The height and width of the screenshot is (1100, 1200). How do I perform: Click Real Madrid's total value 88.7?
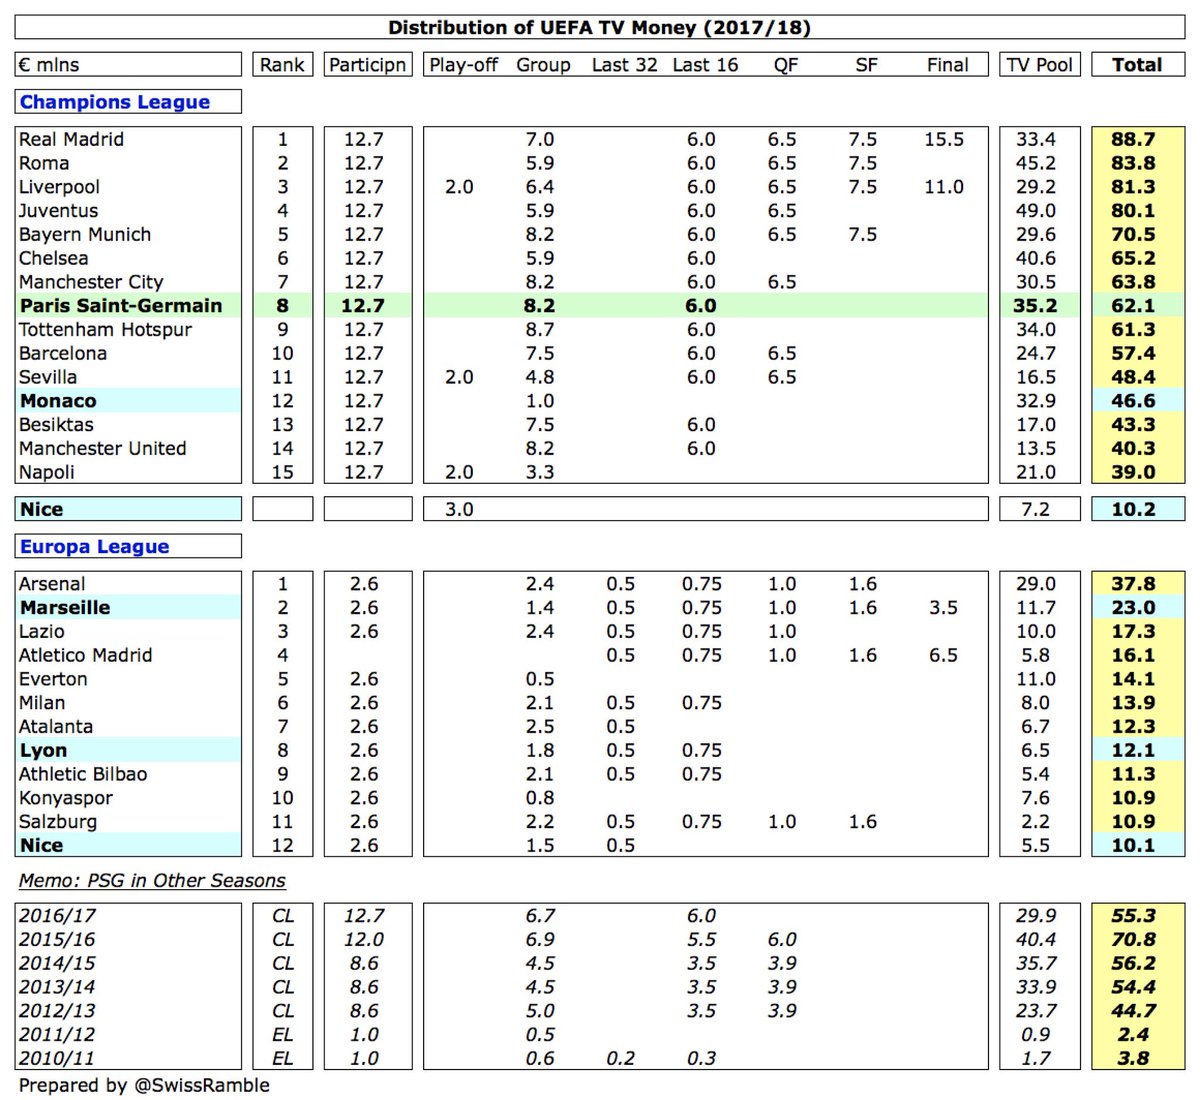[1133, 139]
